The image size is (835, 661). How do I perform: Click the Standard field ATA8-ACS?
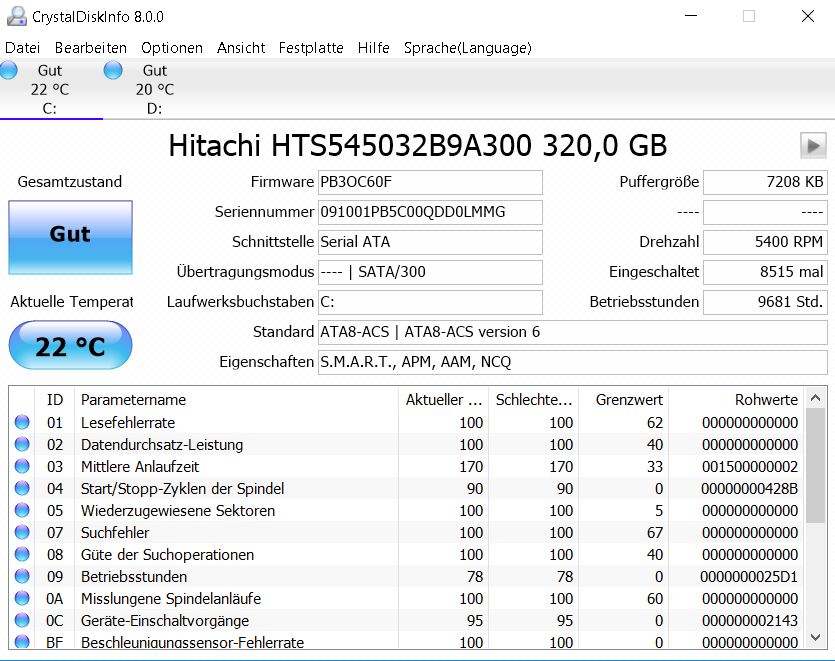(x=572, y=332)
